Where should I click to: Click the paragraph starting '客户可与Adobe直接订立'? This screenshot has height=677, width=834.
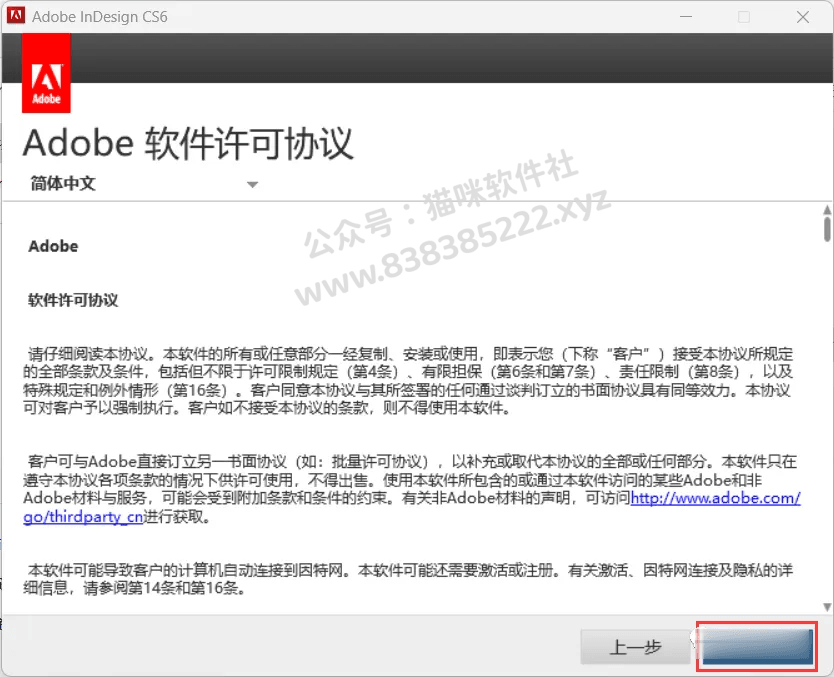[412, 489]
